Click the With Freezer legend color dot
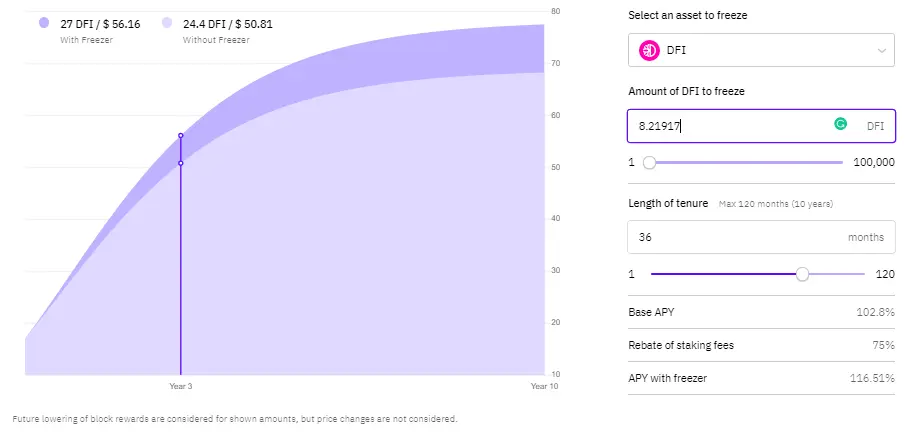The image size is (908, 440). tap(44, 23)
